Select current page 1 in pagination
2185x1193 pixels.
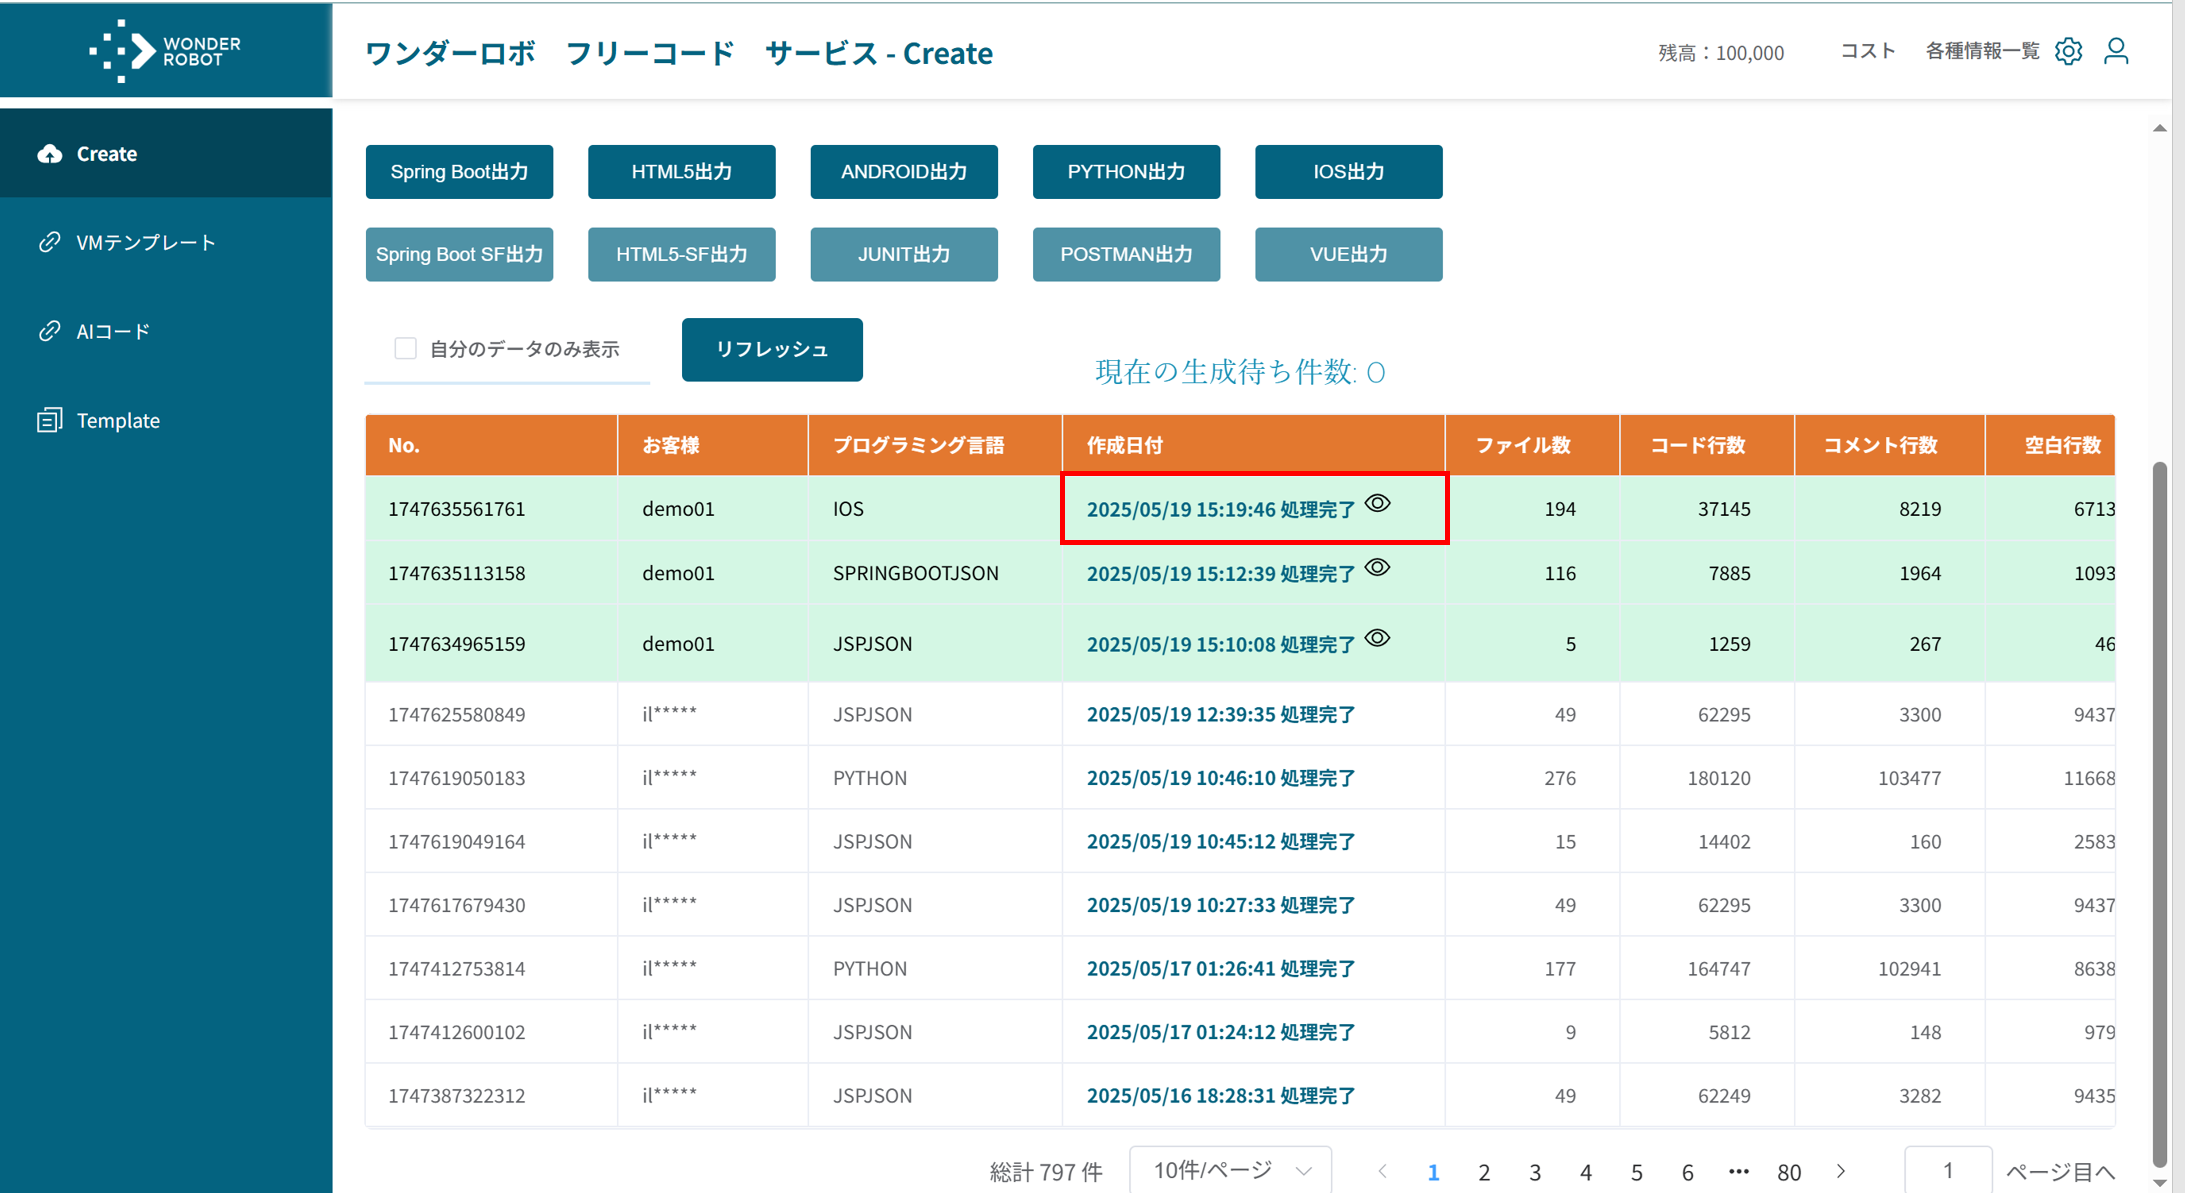[1433, 1172]
